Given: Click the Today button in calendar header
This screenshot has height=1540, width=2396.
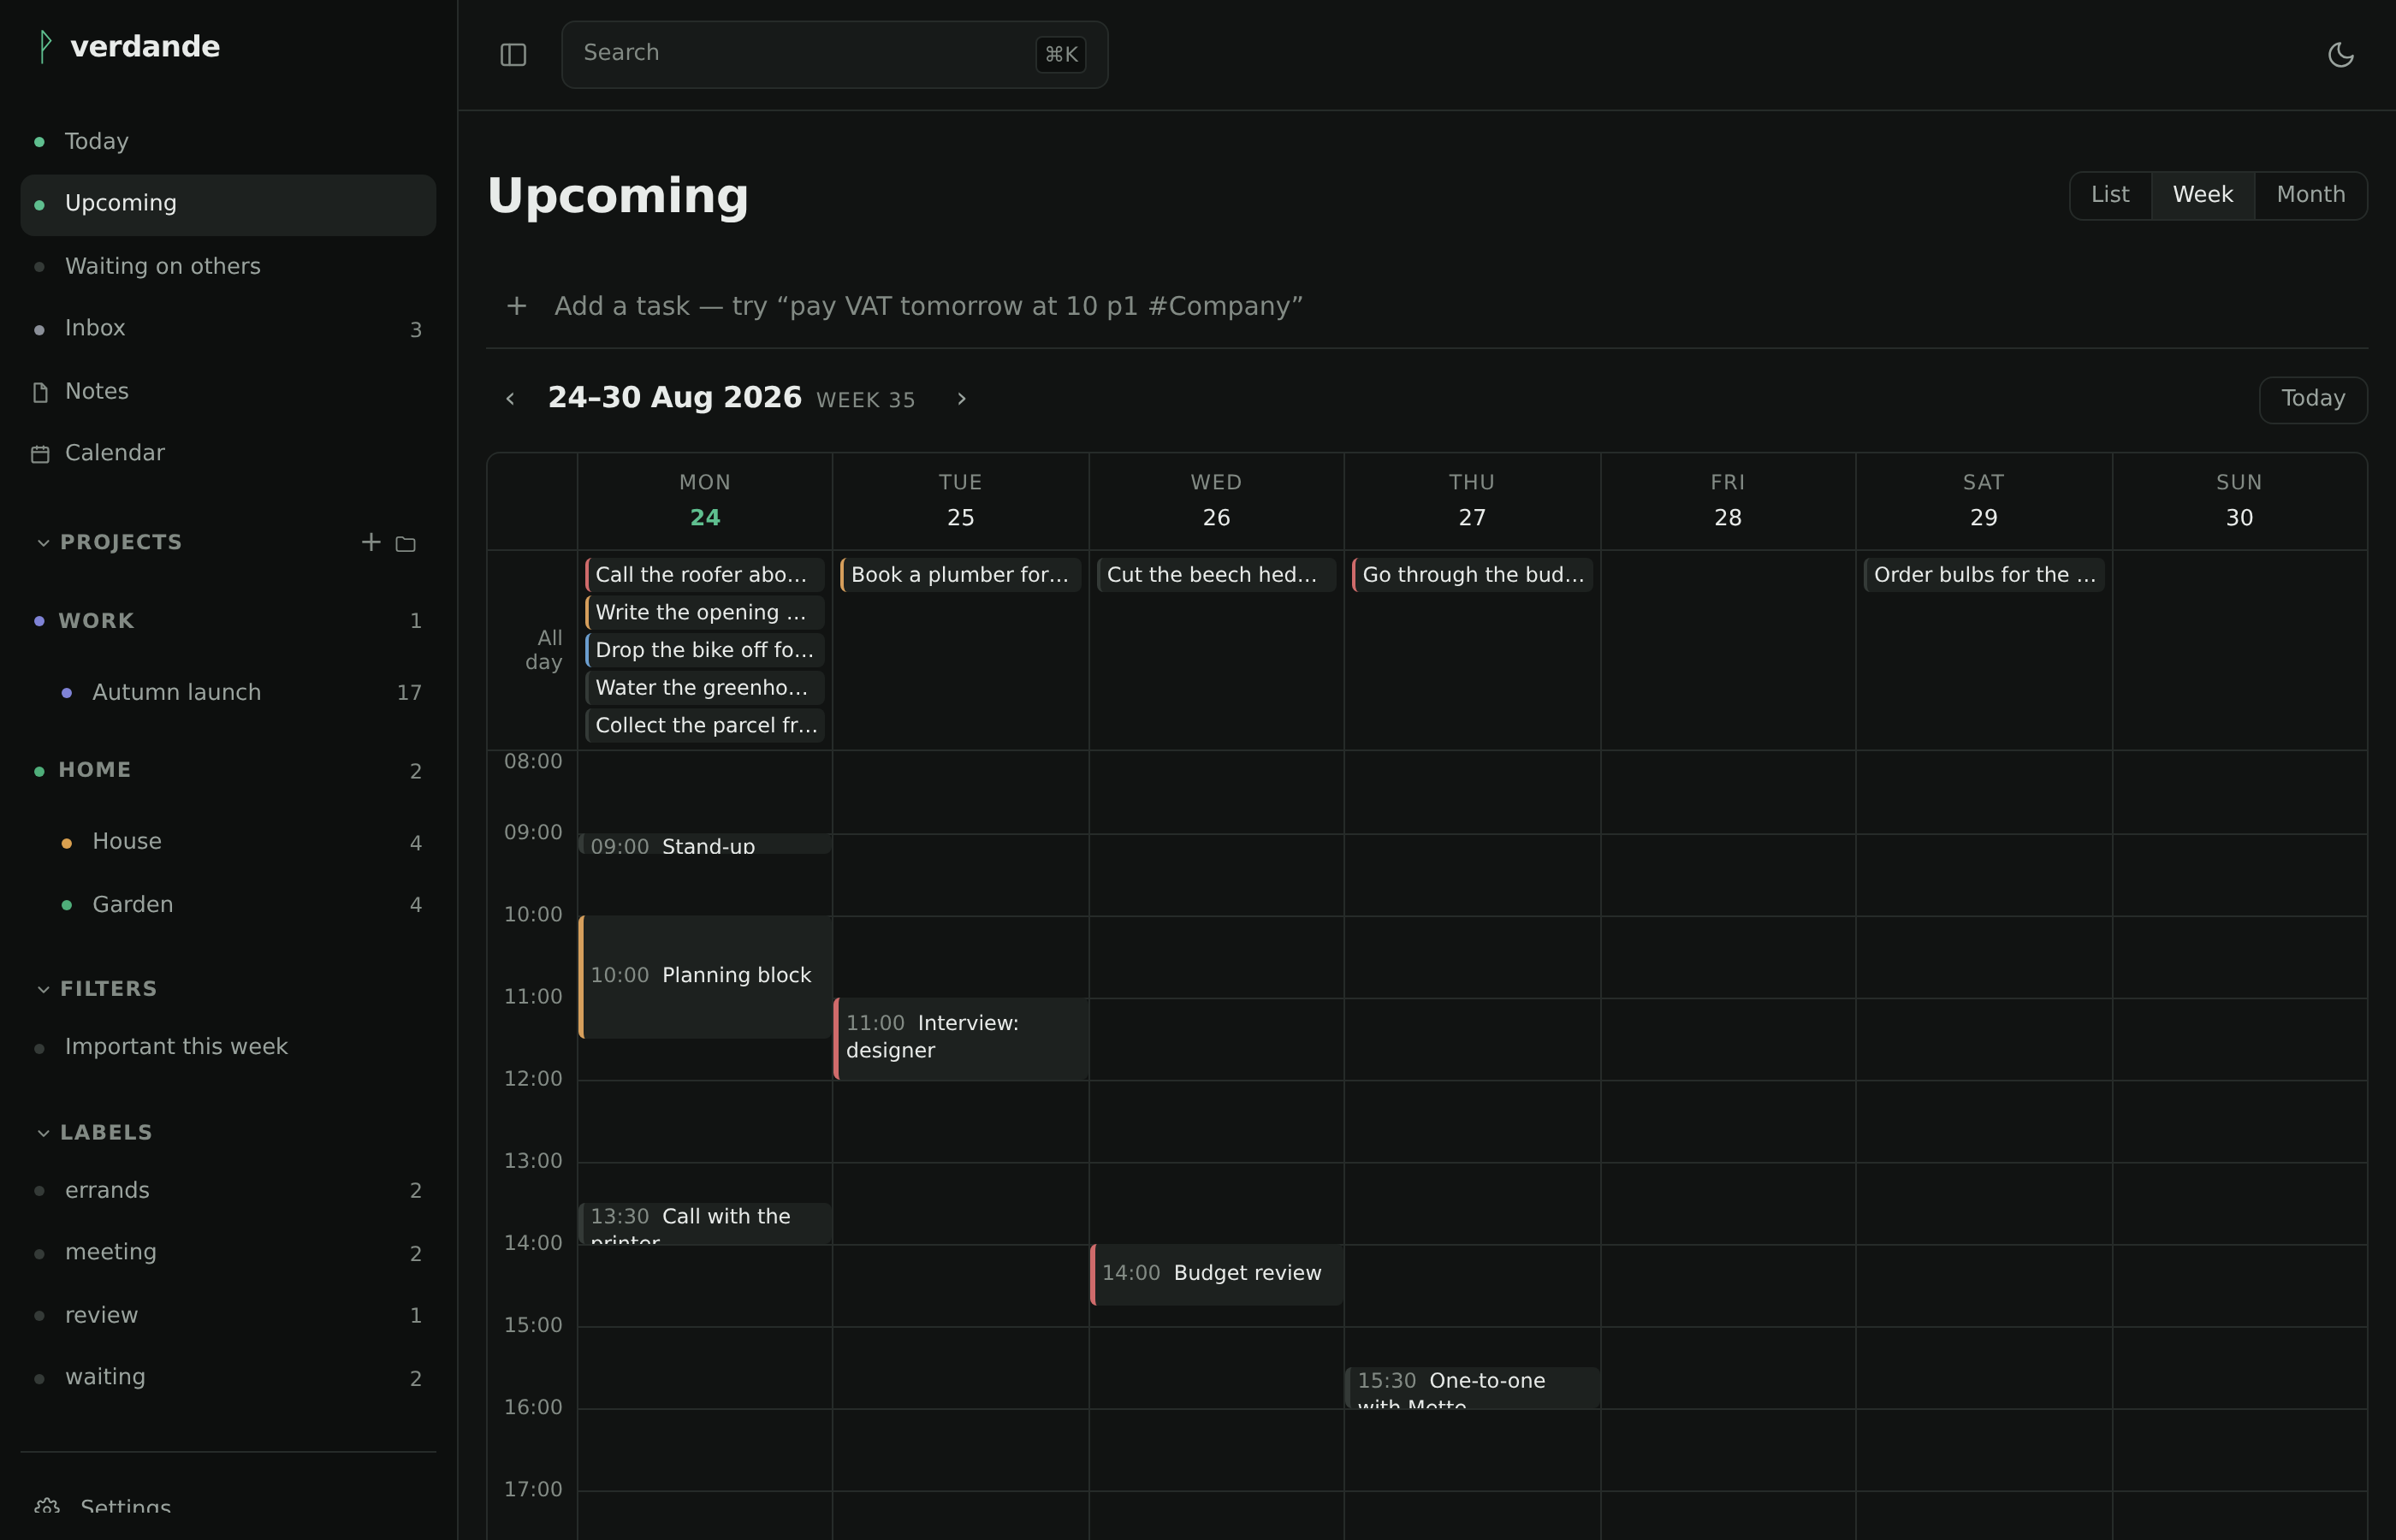Looking at the screenshot, I should pos(2312,399).
